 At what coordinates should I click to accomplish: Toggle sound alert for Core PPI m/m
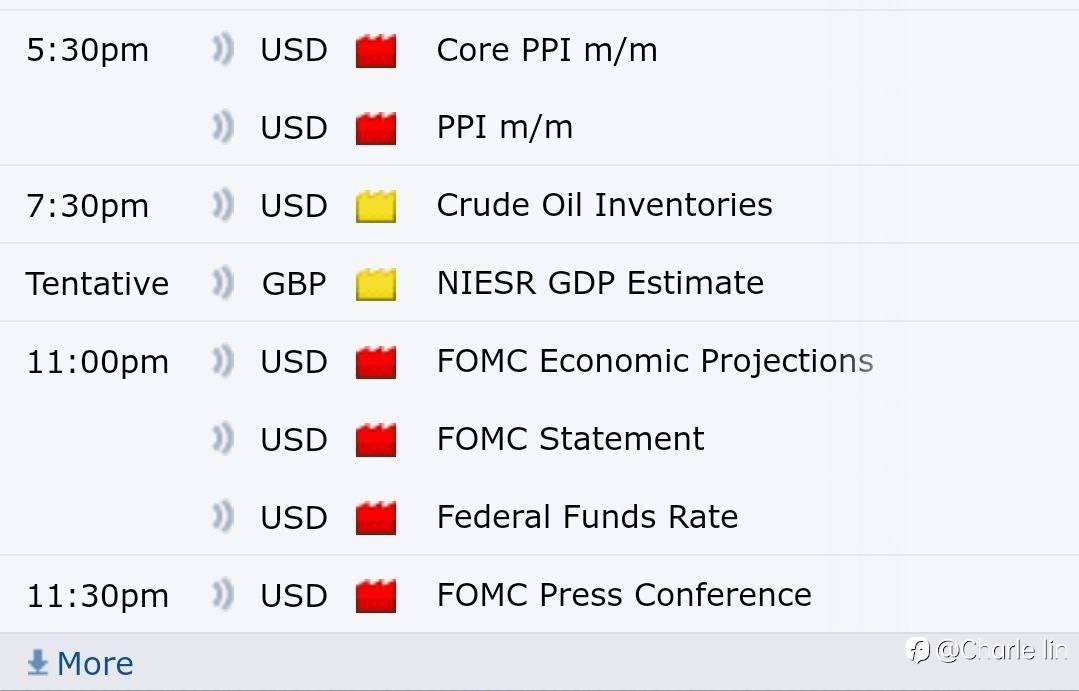click(x=222, y=50)
